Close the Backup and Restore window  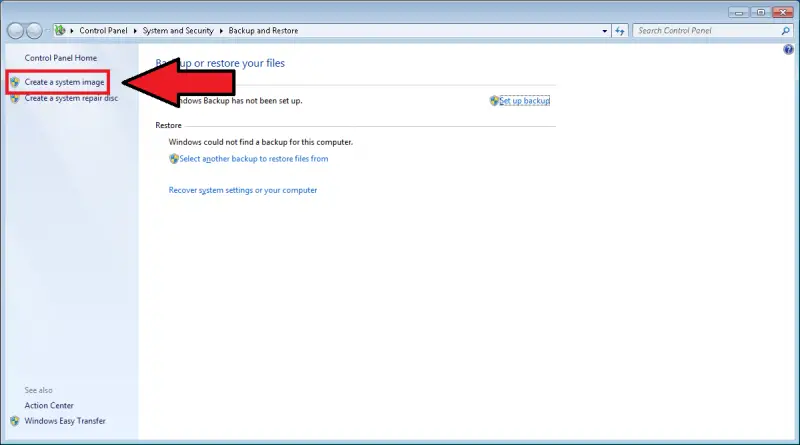(x=783, y=12)
